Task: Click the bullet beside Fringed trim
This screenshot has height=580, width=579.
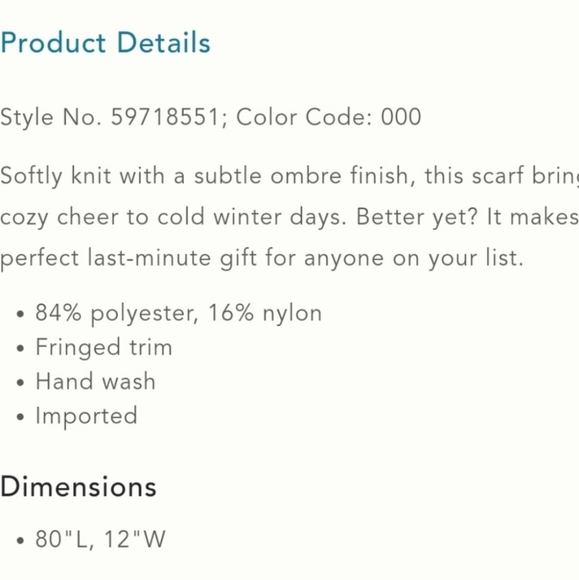Action: coord(20,348)
